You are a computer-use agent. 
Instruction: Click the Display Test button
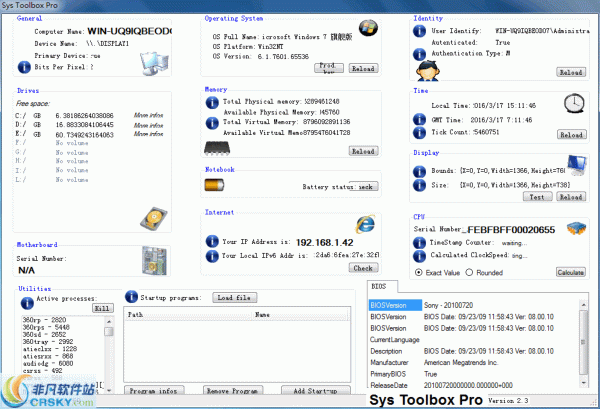pos(537,197)
